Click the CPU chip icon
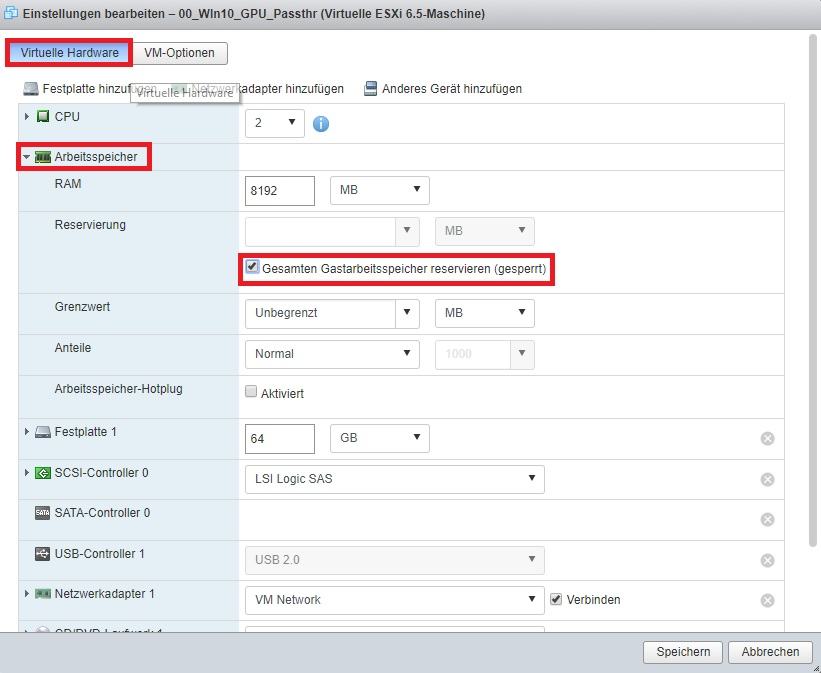Image resolution: width=821 pixels, height=673 pixels. [x=43, y=116]
